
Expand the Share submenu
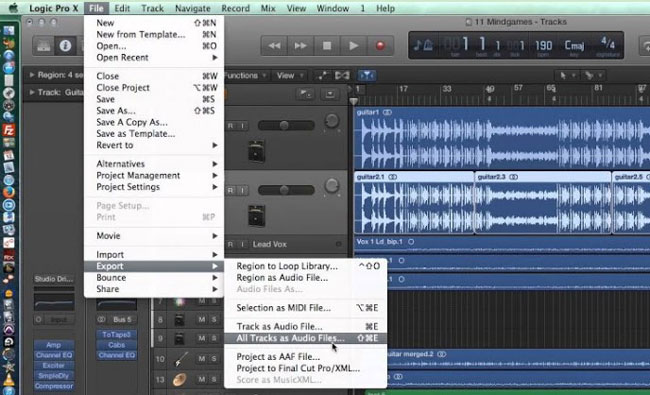tap(154, 289)
